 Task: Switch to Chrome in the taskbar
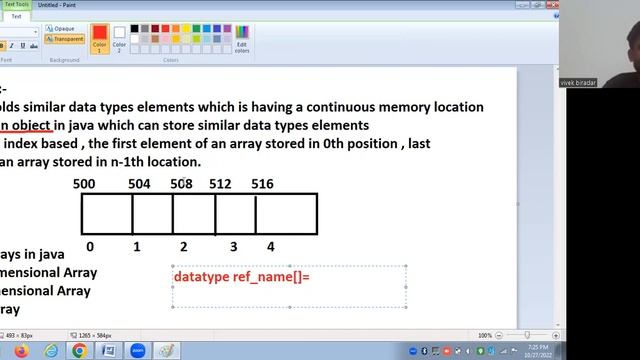point(79,351)
